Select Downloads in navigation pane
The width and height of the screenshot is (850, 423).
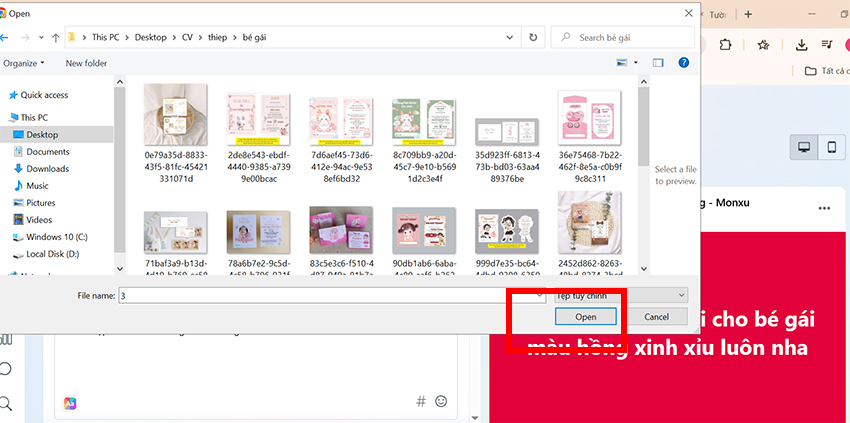click(47, 169)
